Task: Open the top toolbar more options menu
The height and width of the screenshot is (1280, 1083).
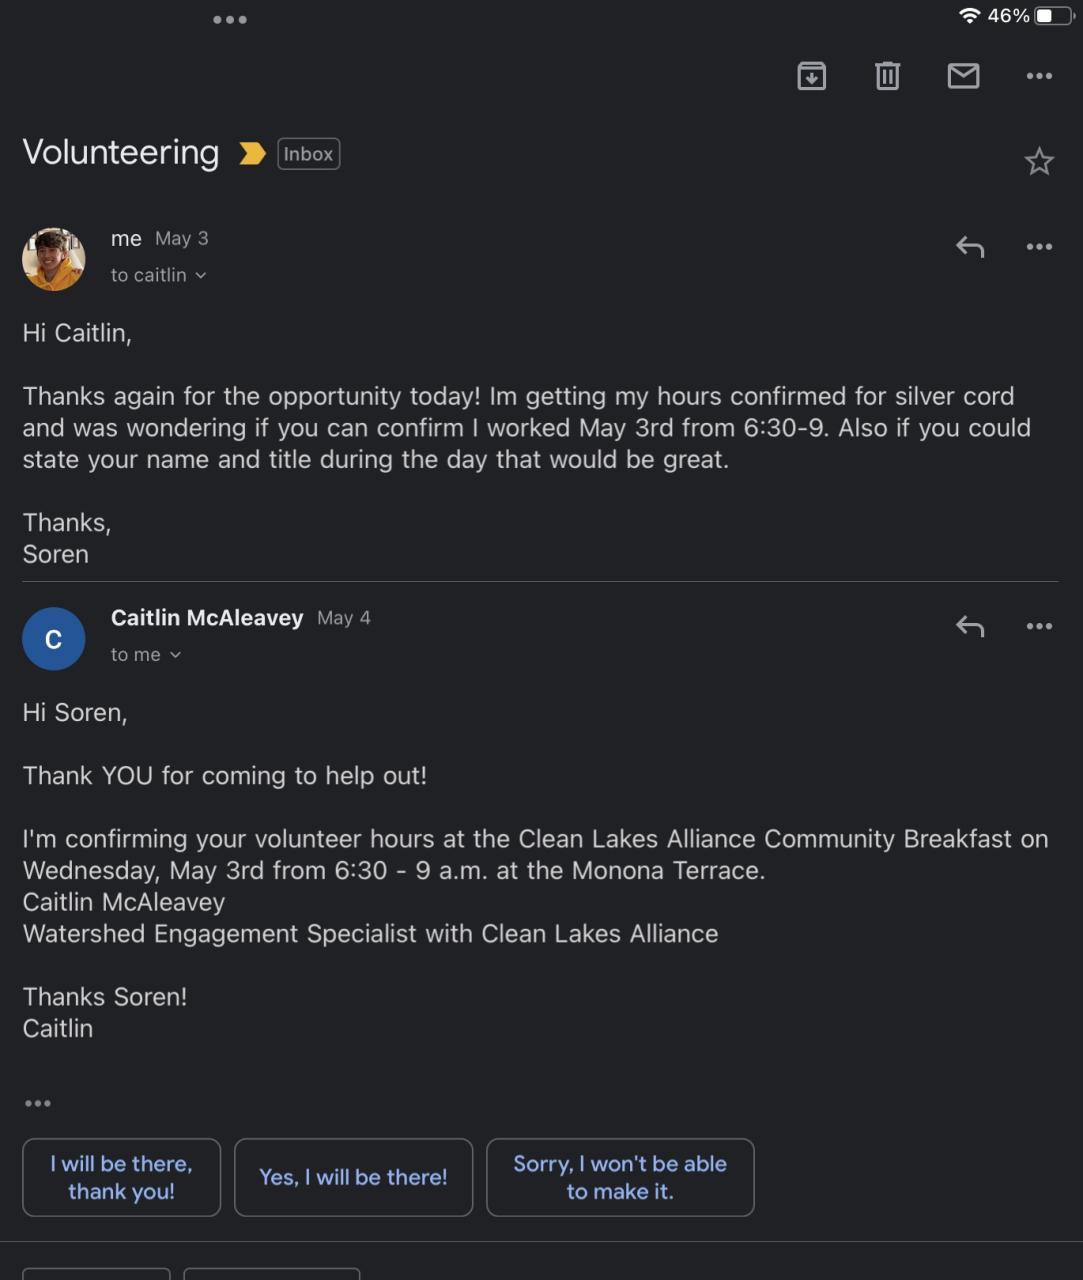Action: pyautogui.click(x=1039, y=76)
